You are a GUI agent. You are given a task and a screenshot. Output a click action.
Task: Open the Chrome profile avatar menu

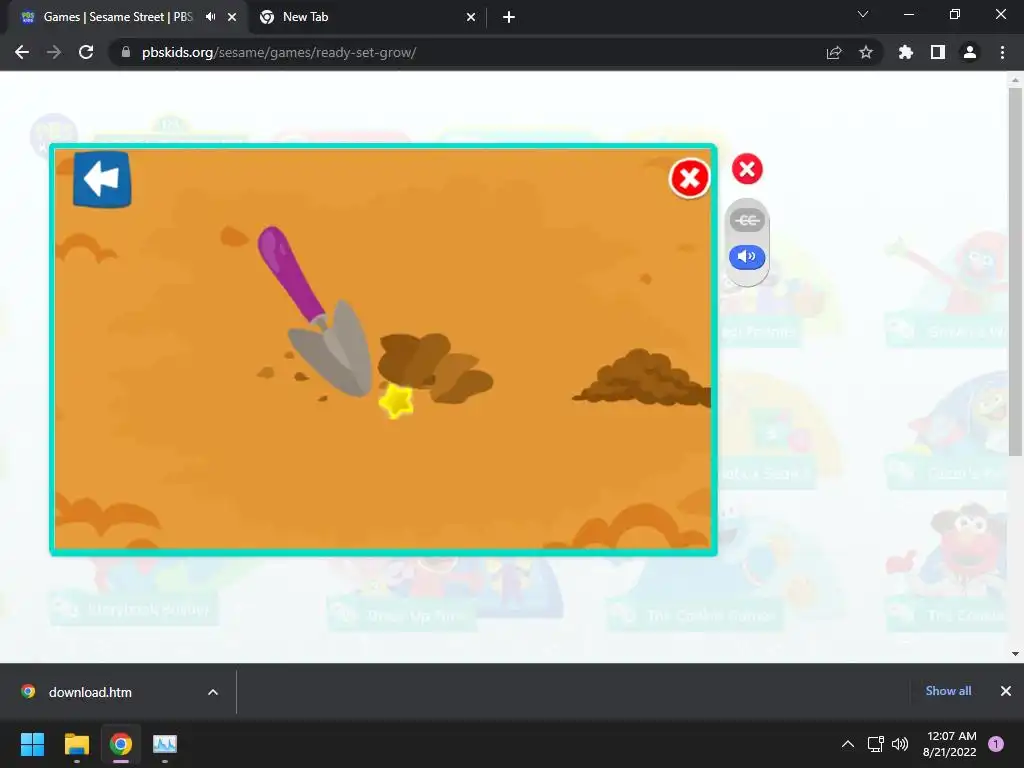[970, 52]
